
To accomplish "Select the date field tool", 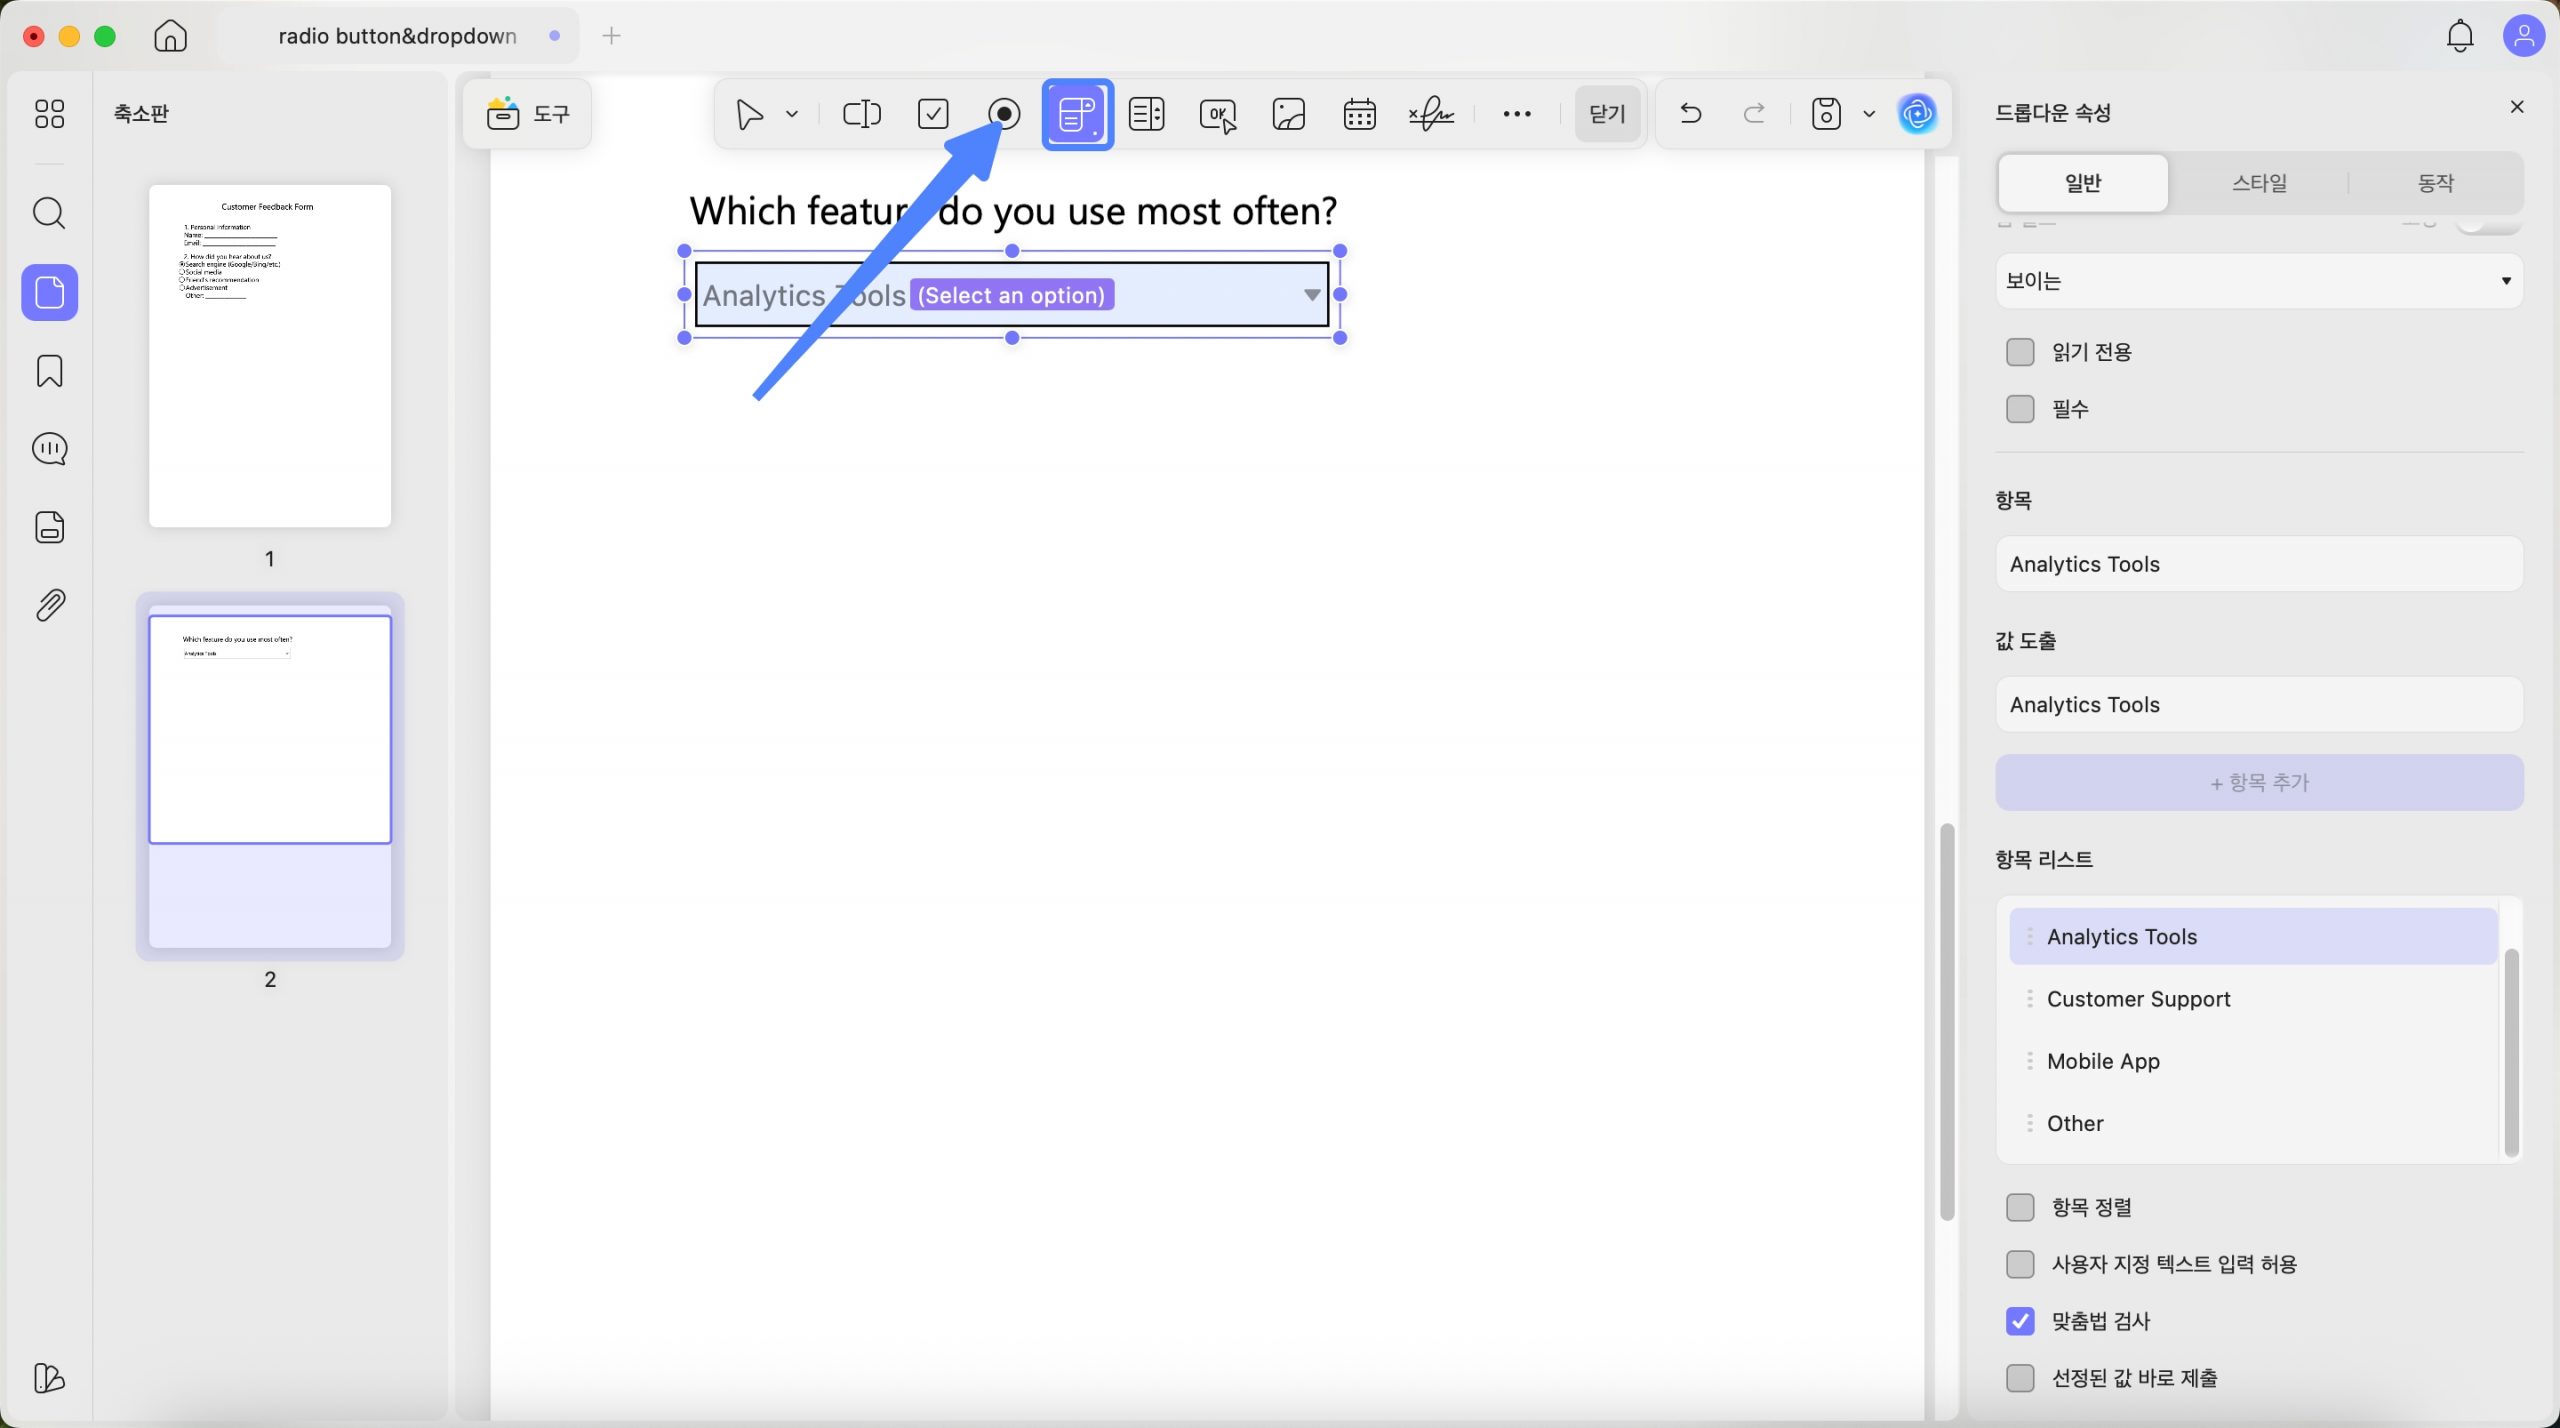I will (x=1360, y=114).
